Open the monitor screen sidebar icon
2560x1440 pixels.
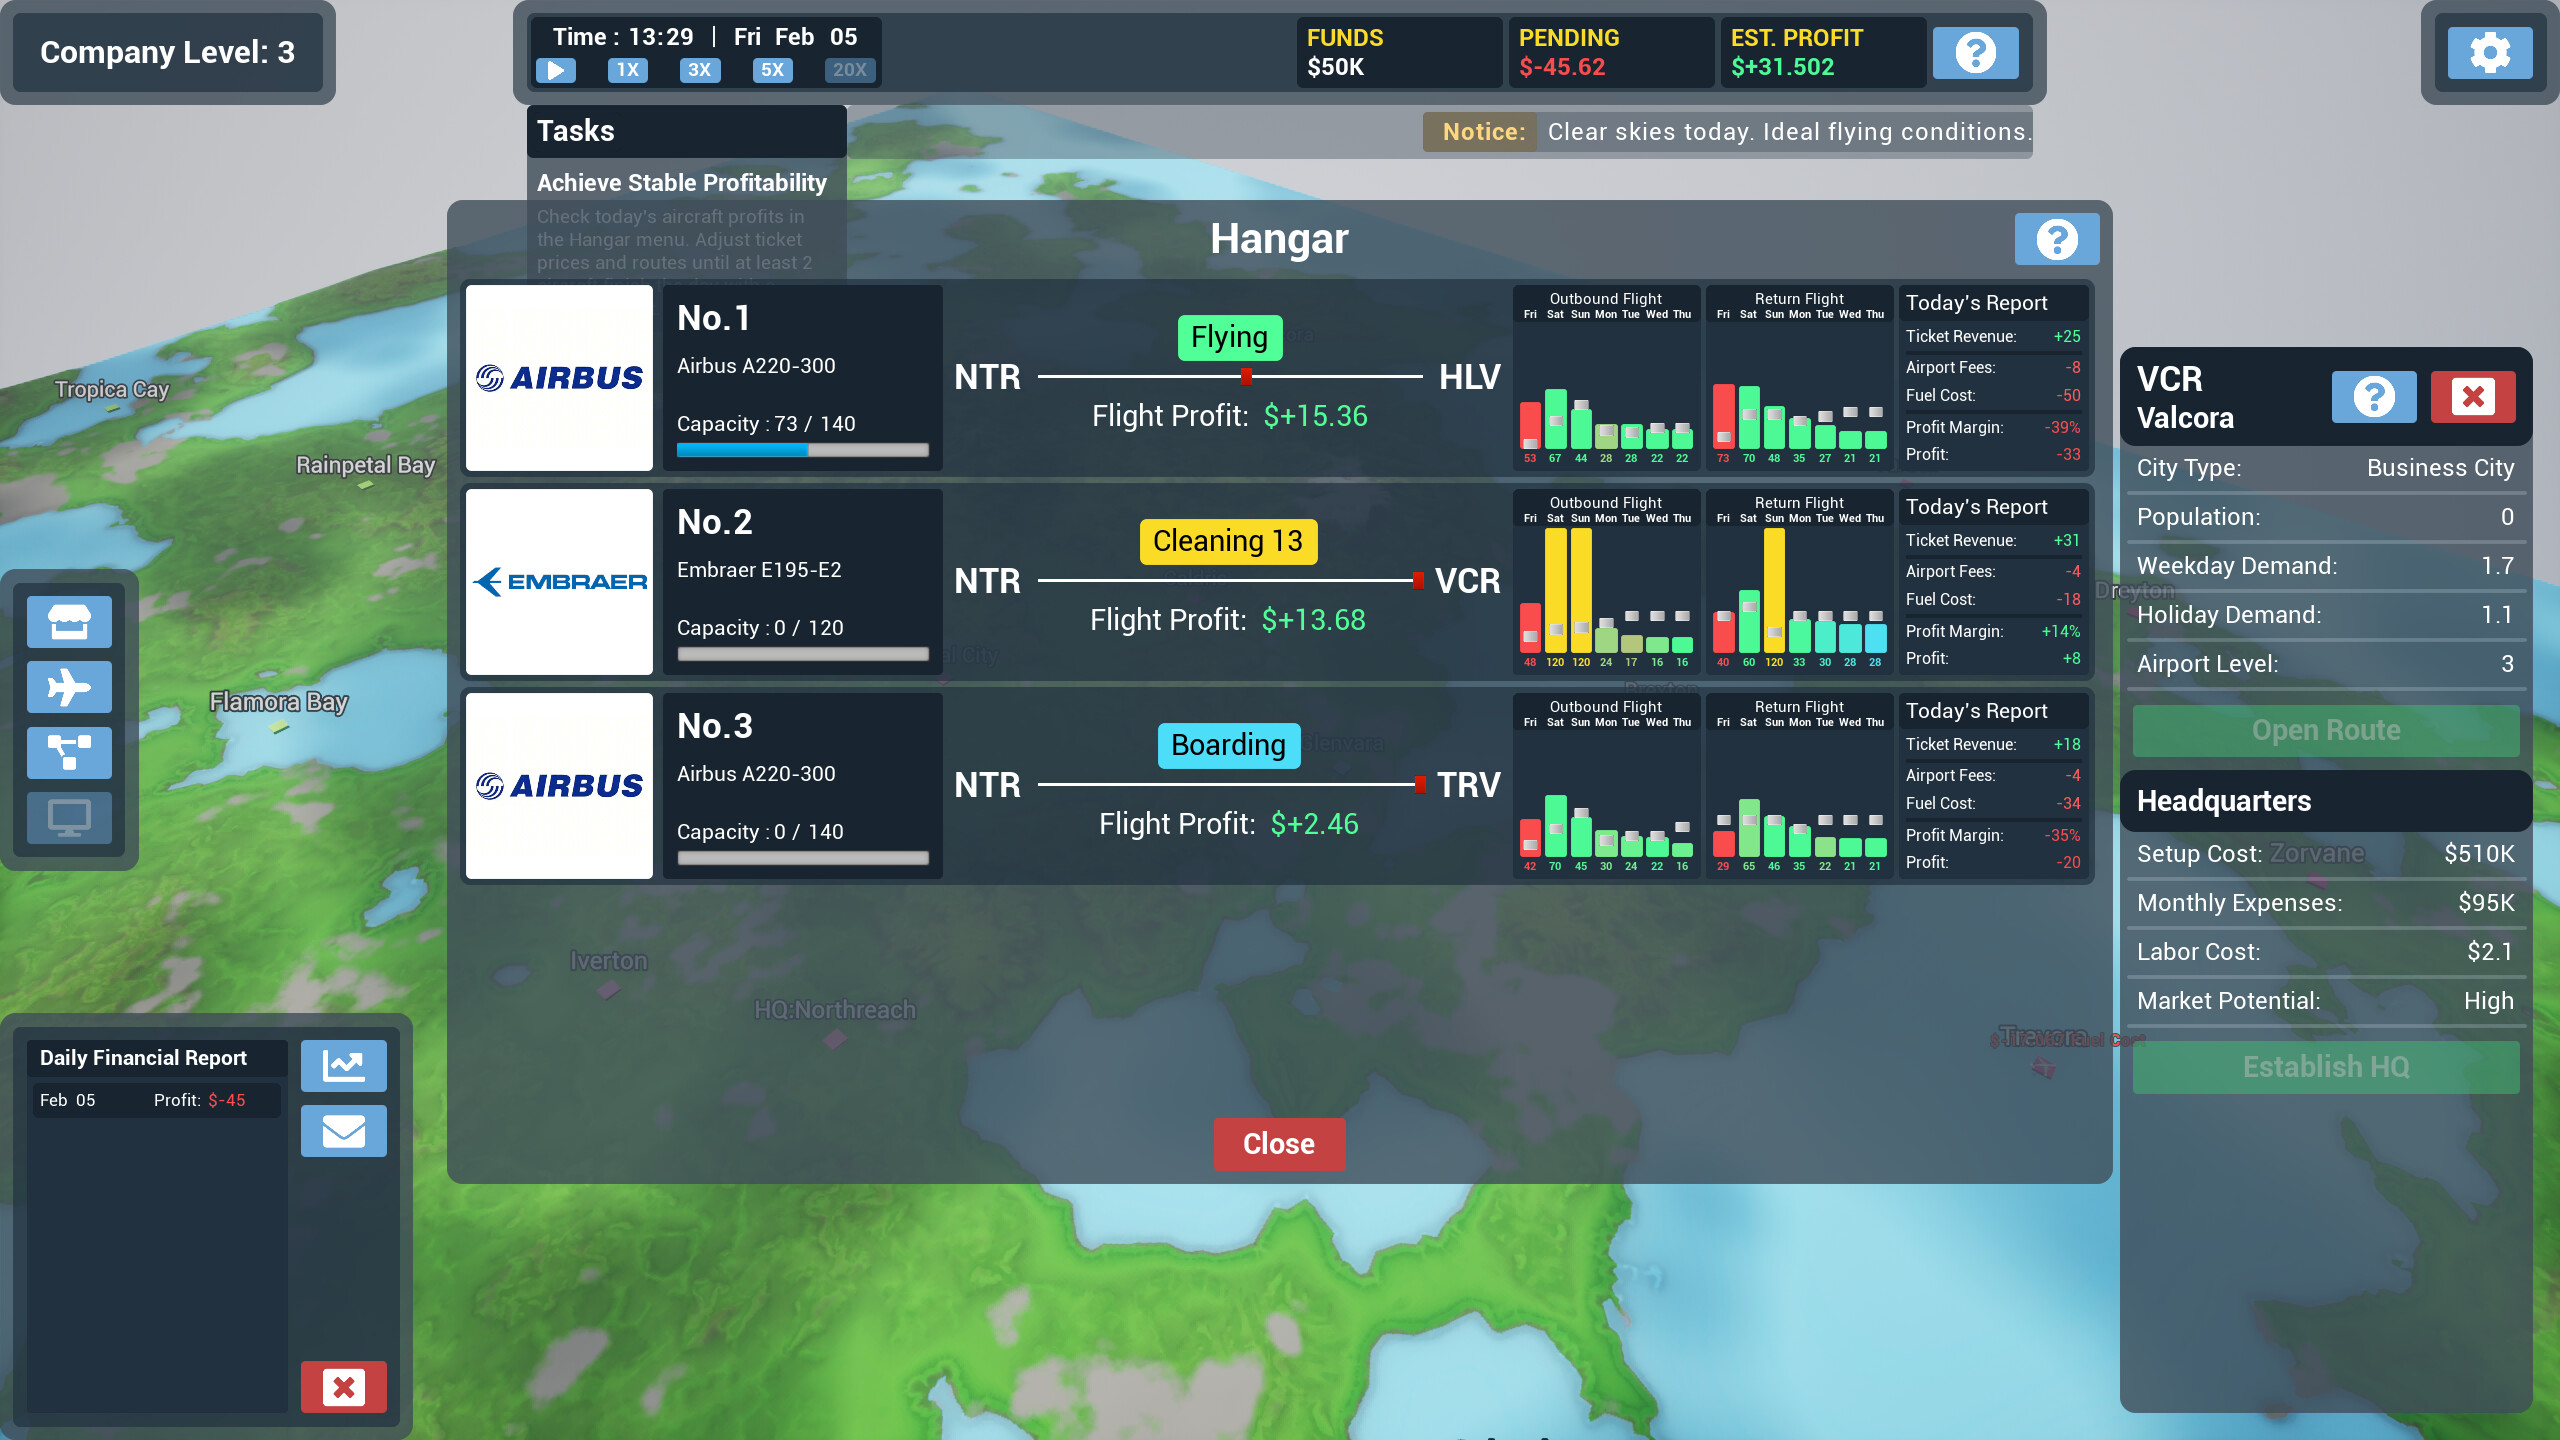pyautogui.click(x=69, y=818)
